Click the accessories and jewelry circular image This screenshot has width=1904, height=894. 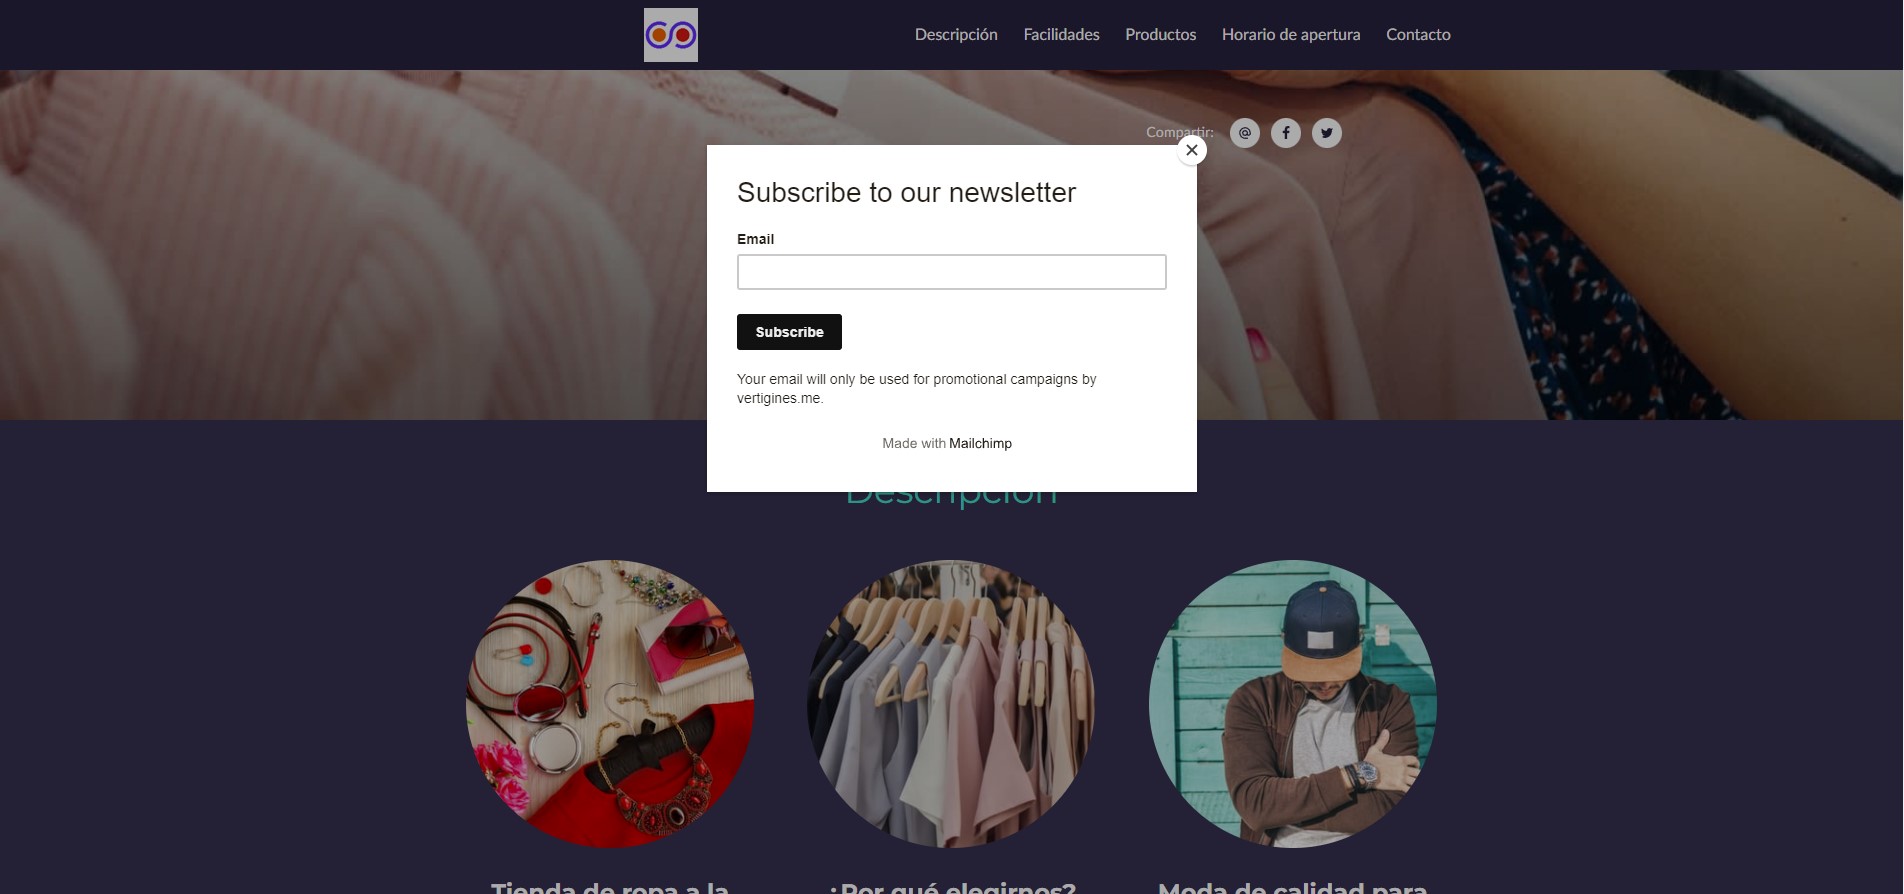pos(609,703)
